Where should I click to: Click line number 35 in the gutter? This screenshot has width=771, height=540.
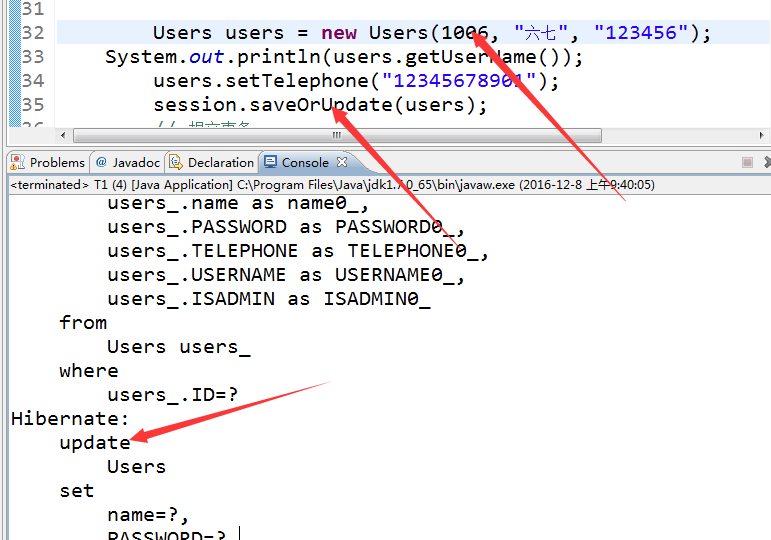(33, 105)
